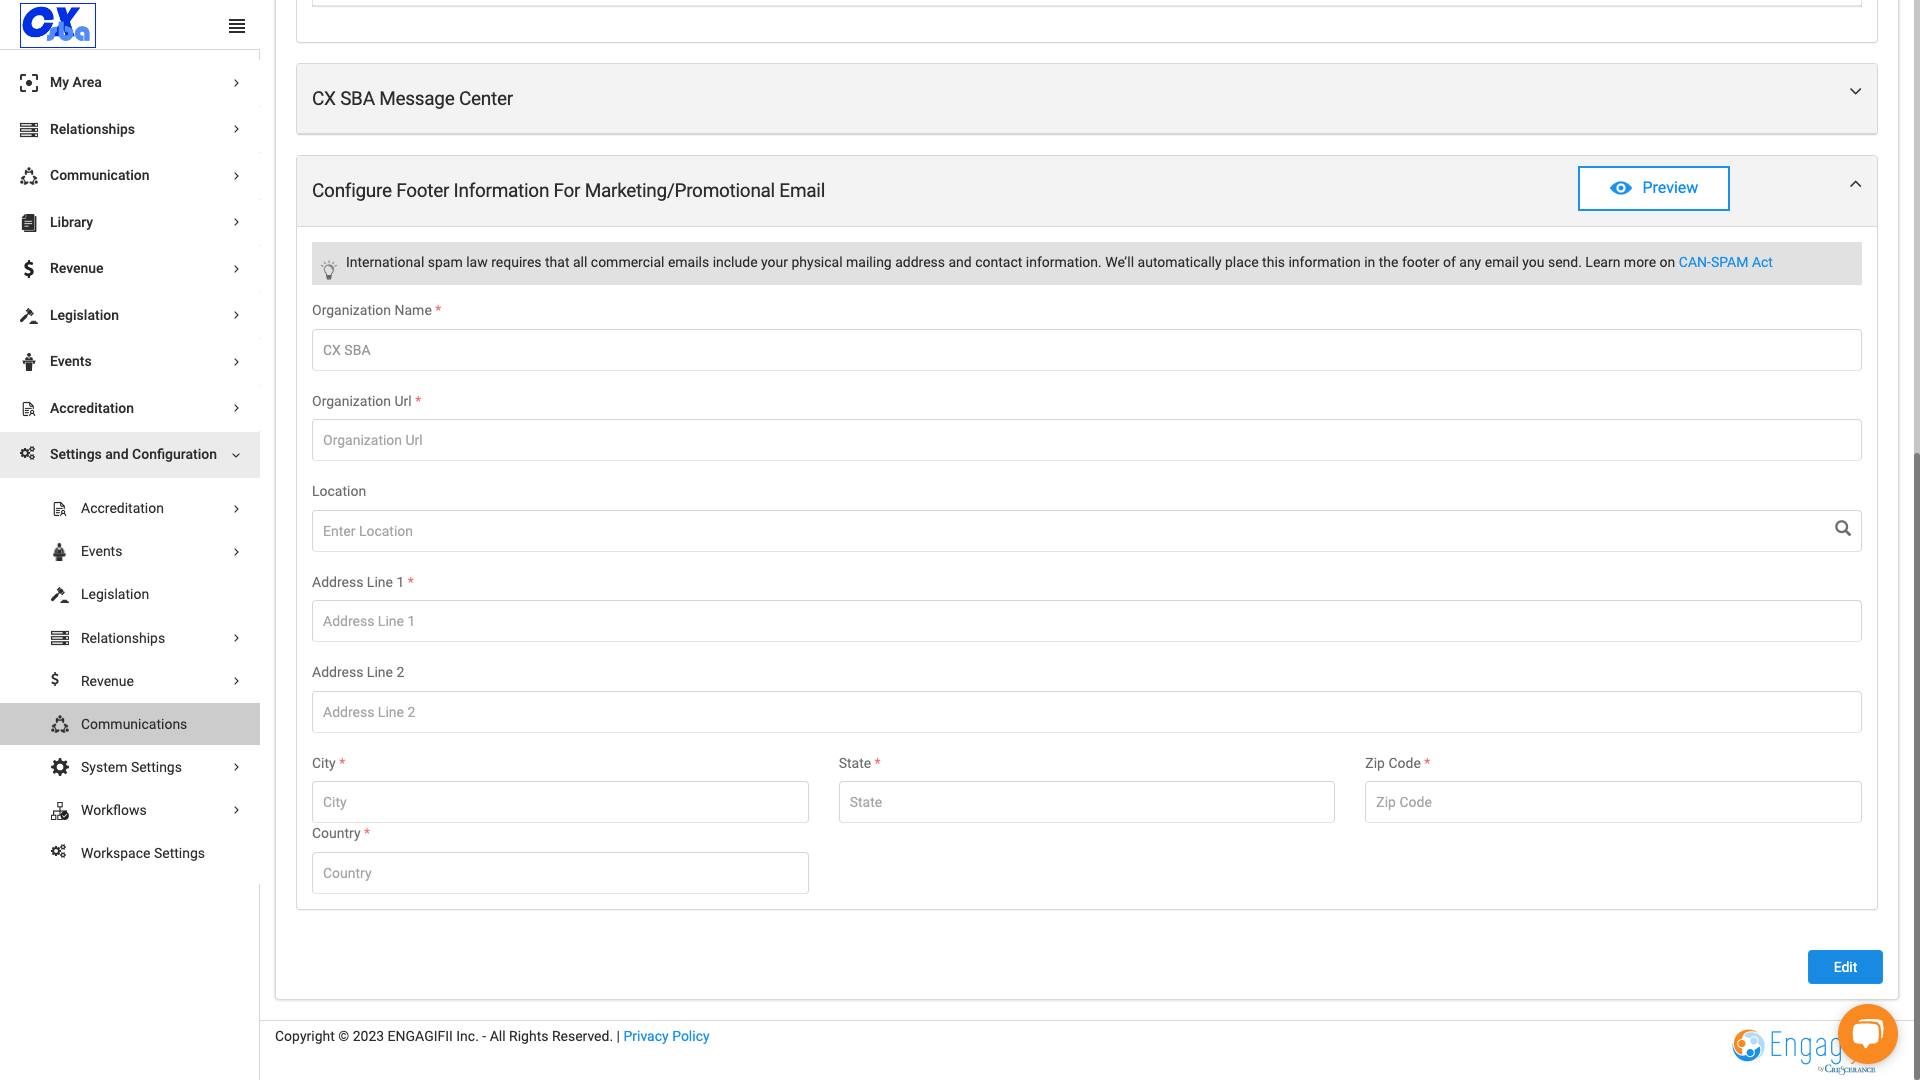Image resolution: width=1920 pixels, height=1080 pixels.
Task: Click the Country input field
Action: [x=560, y=873]
